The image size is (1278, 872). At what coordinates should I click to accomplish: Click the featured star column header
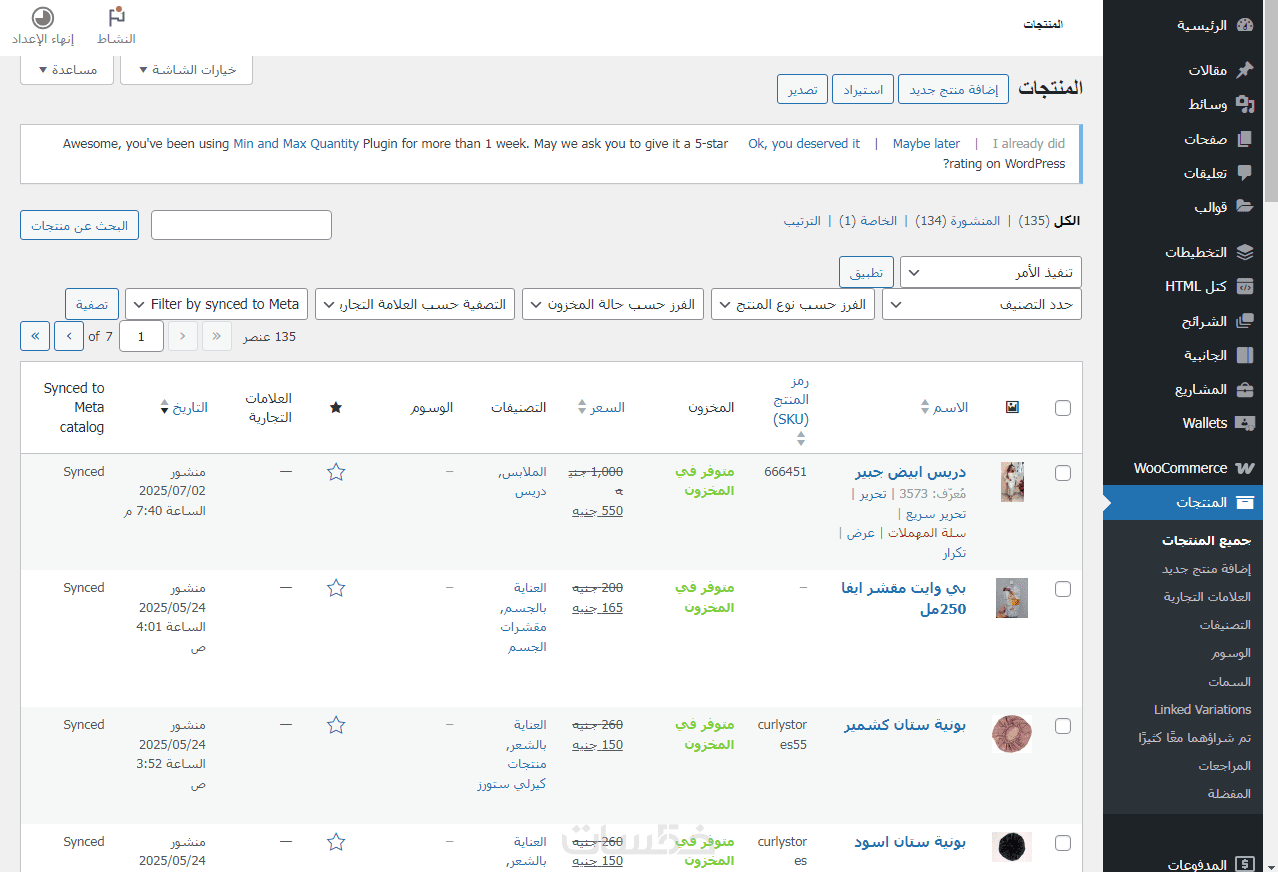click(x=336, y=407)
